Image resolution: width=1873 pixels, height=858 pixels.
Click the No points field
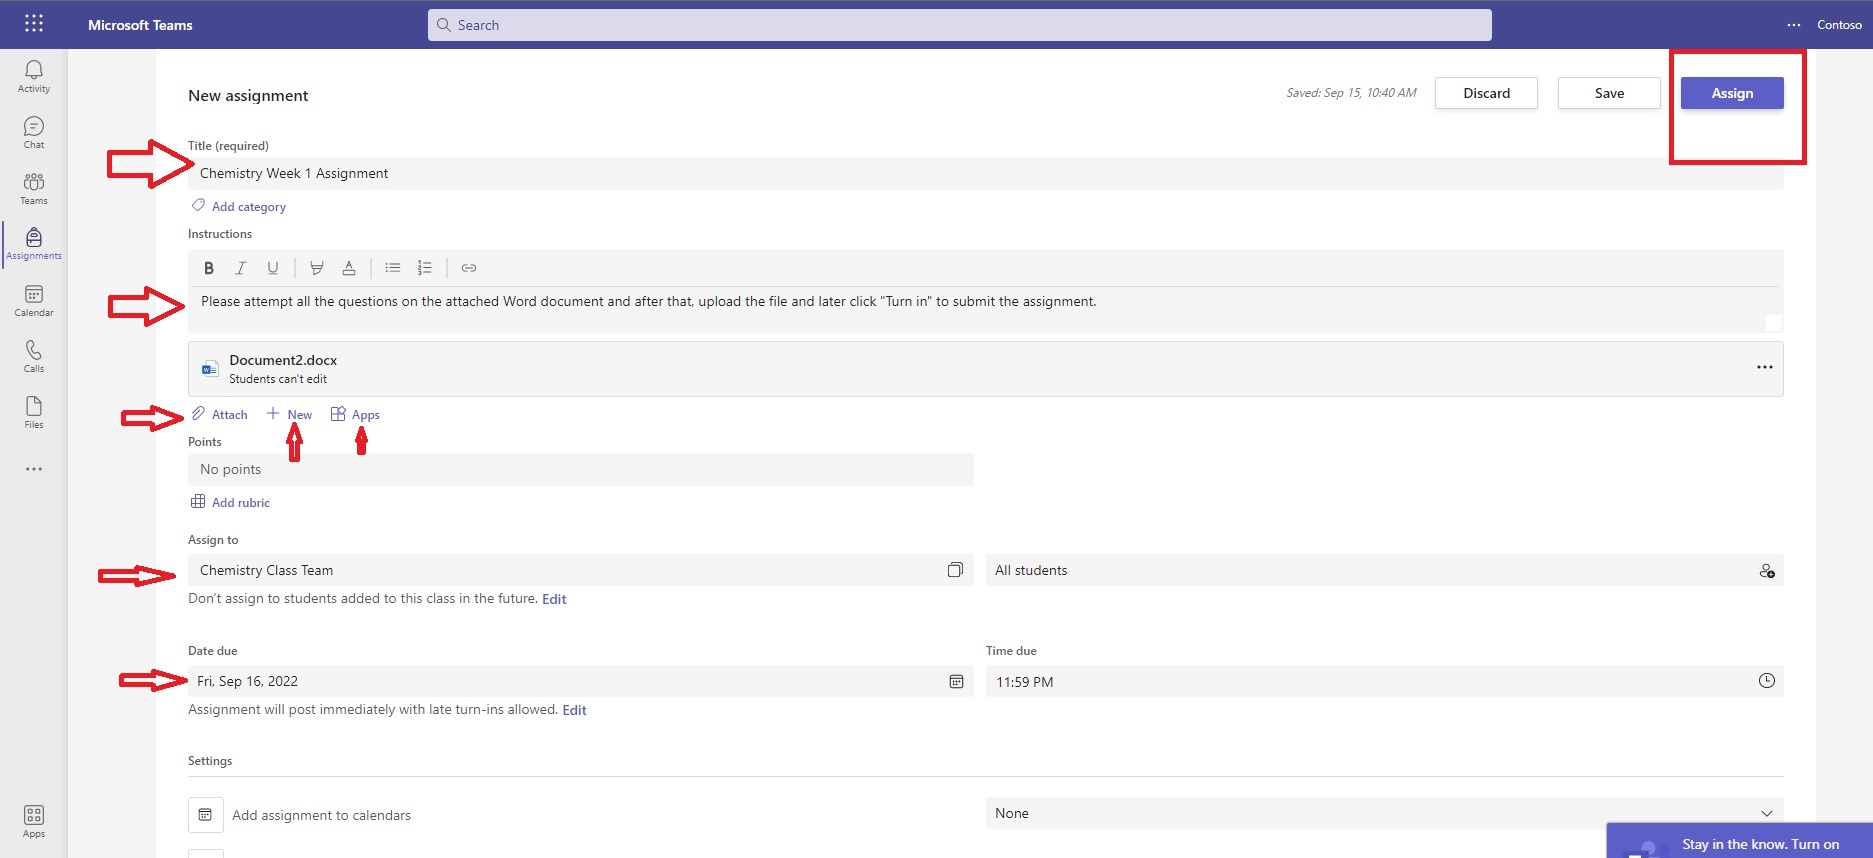pyautogui.click(x=580, y=469)
